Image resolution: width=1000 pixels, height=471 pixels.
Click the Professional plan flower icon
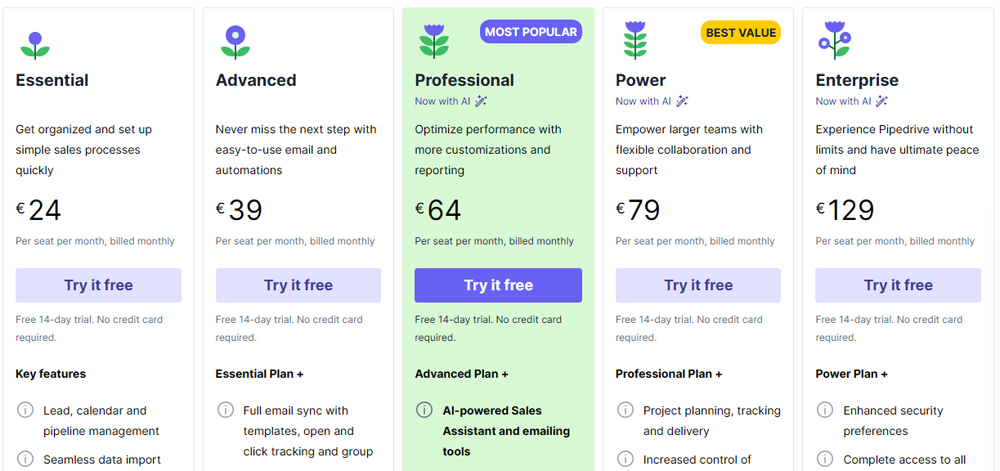pyautogui.click(x=434, y=42)
